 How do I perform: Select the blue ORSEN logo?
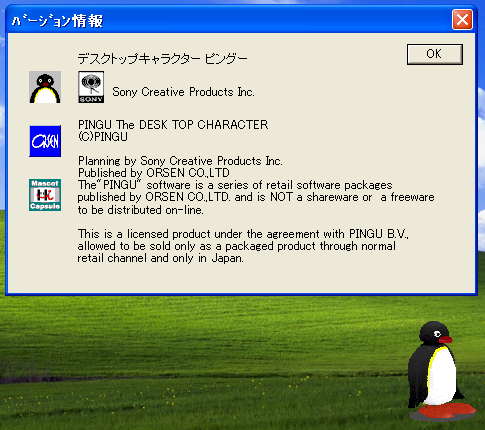pos(45,141)
